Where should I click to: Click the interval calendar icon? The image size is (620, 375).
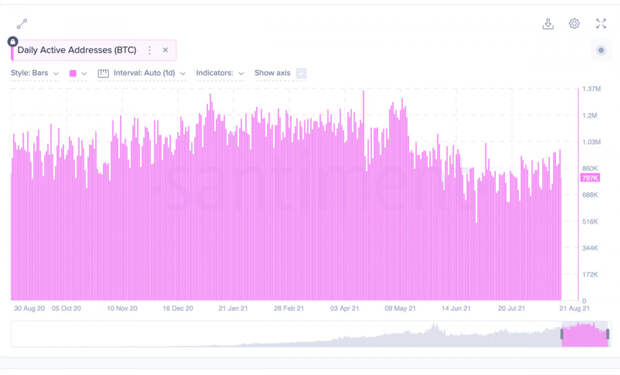click(103, 73)
